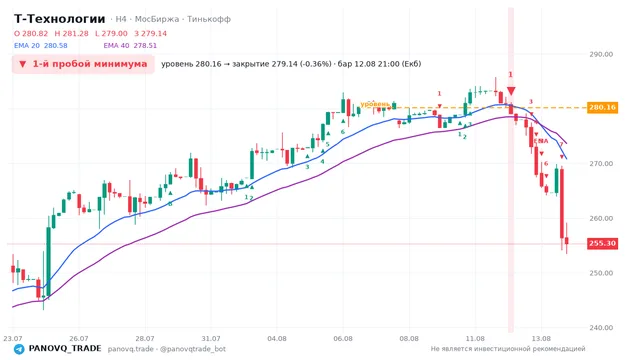Screen dimensions: 640x360
Task: Click the Т-Технологии chart title
Action: pos(60,19)
